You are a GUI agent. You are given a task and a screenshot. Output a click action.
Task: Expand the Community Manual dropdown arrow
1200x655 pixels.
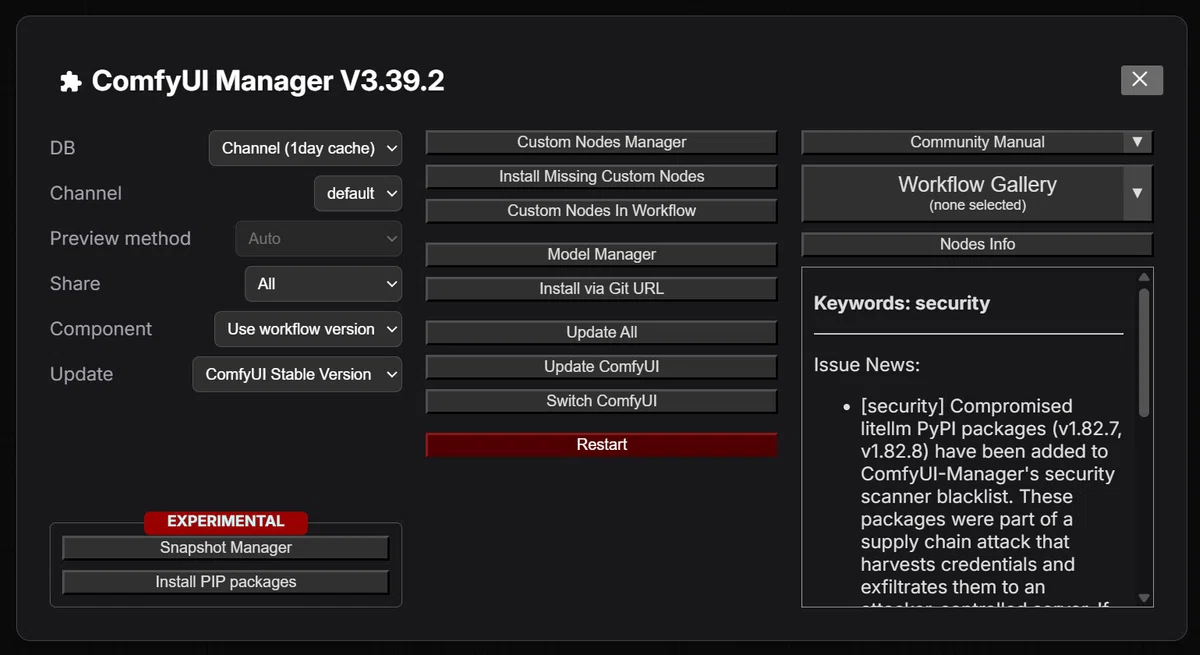point(1137,142)
